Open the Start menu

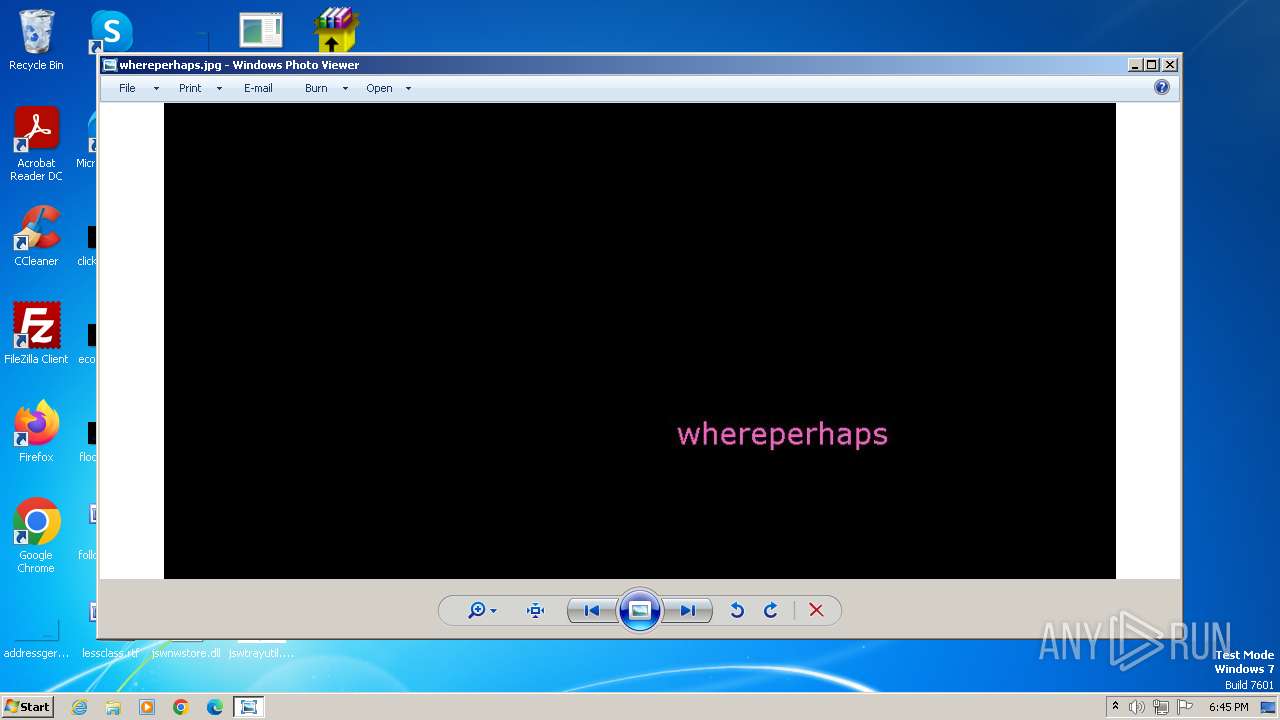point(27,706)
